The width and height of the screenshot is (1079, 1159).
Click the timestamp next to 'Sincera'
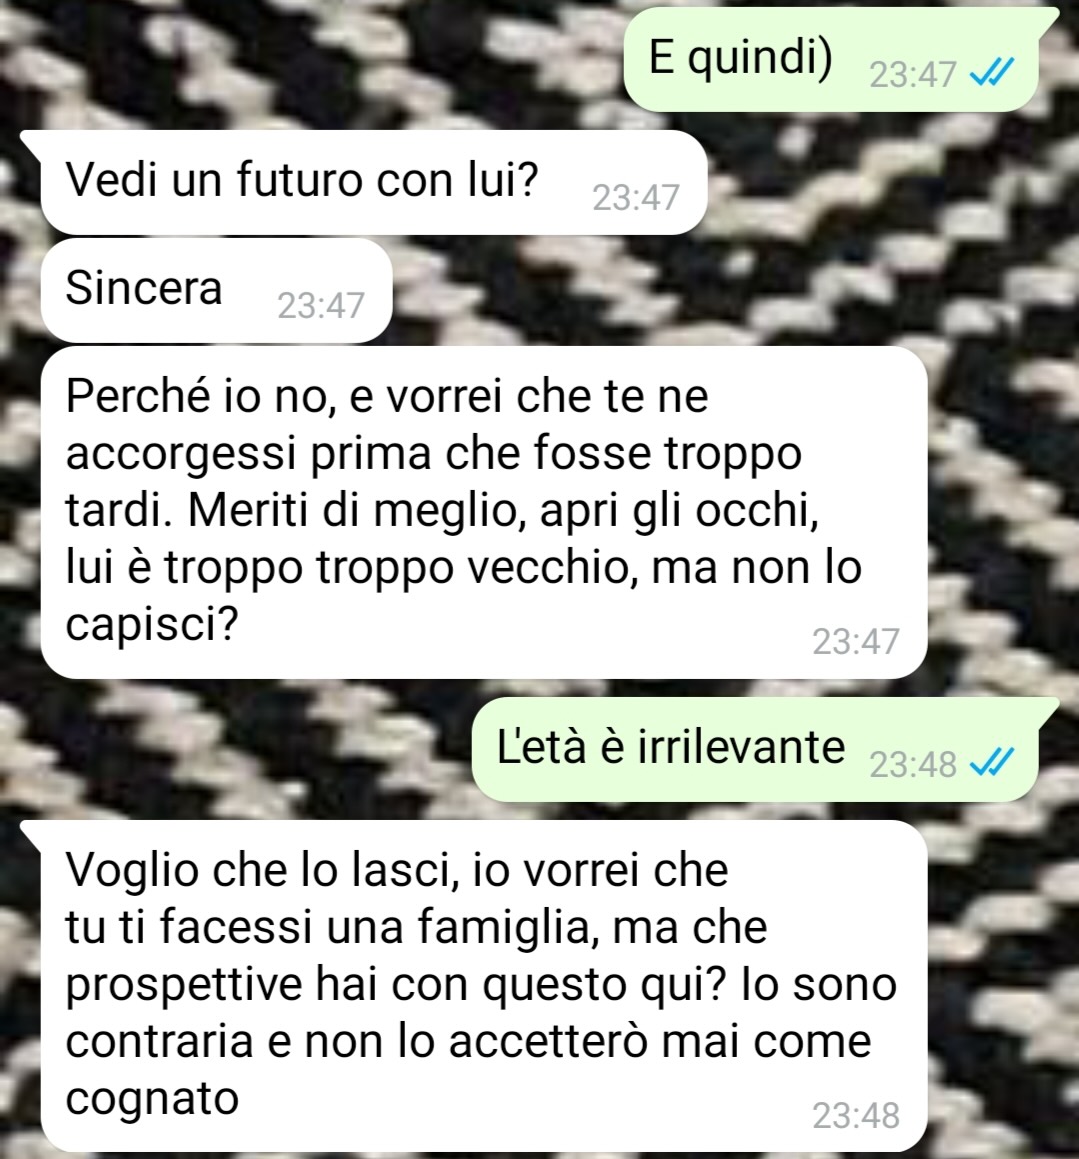tap(321, 305)
